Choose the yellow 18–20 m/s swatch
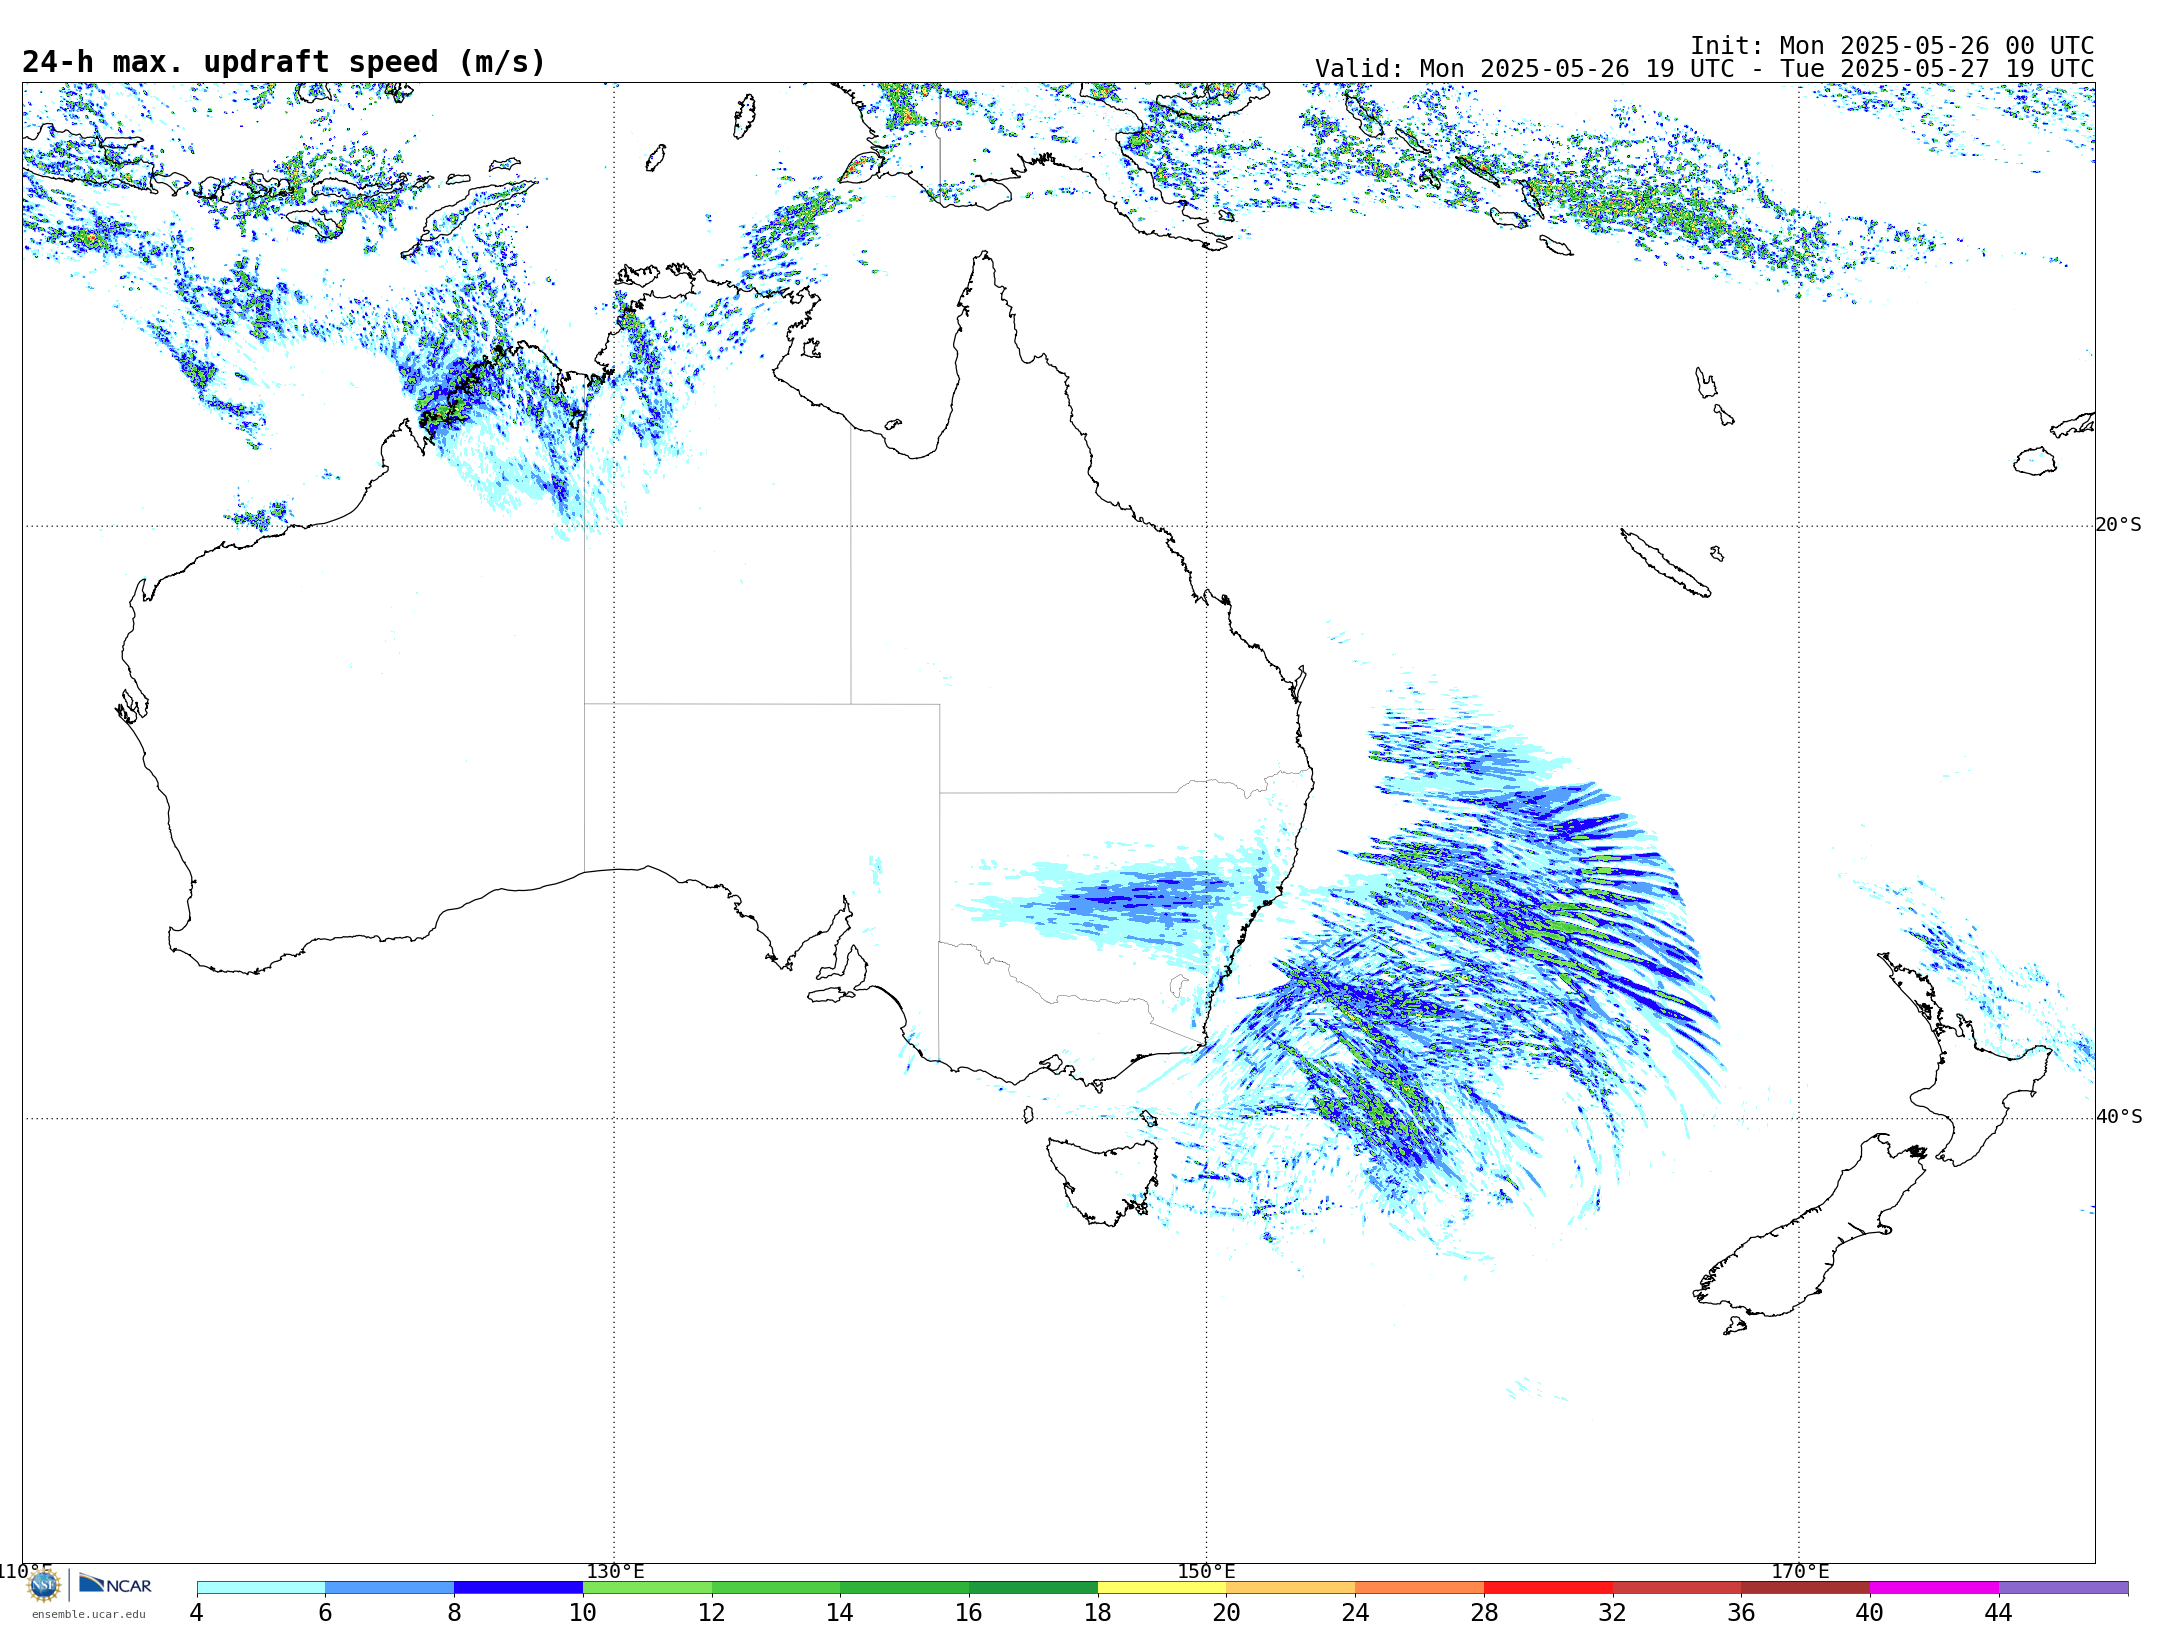 [1162, 1588]
